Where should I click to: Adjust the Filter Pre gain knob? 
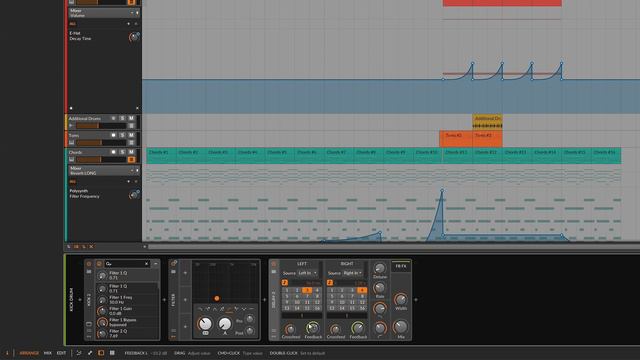click(x=250, y=320)
